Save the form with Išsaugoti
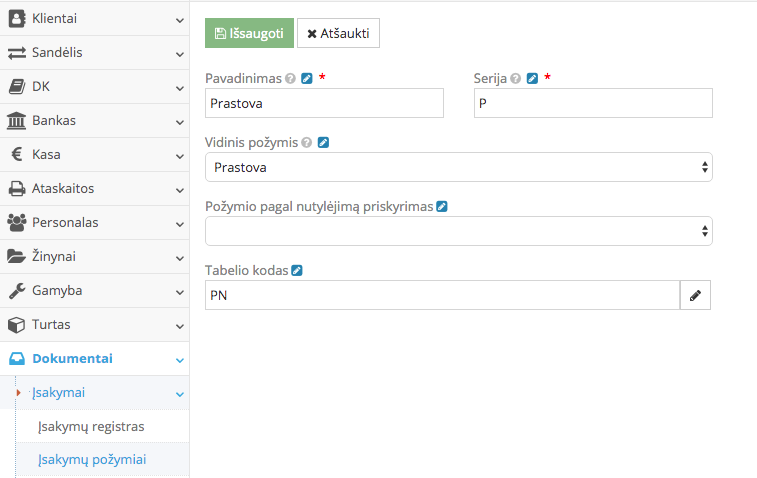Screen dimensions: 757x478 click(249, 33)
